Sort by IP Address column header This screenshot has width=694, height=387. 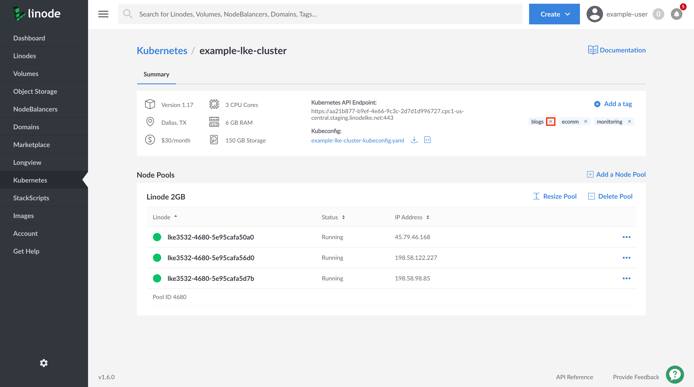point(412,217)
